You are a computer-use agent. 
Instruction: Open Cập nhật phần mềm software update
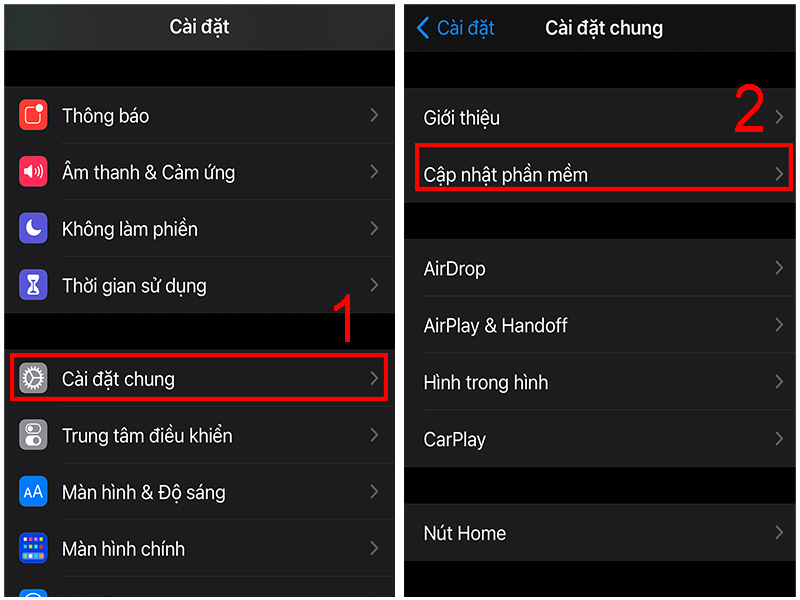[x=600, y=174]
